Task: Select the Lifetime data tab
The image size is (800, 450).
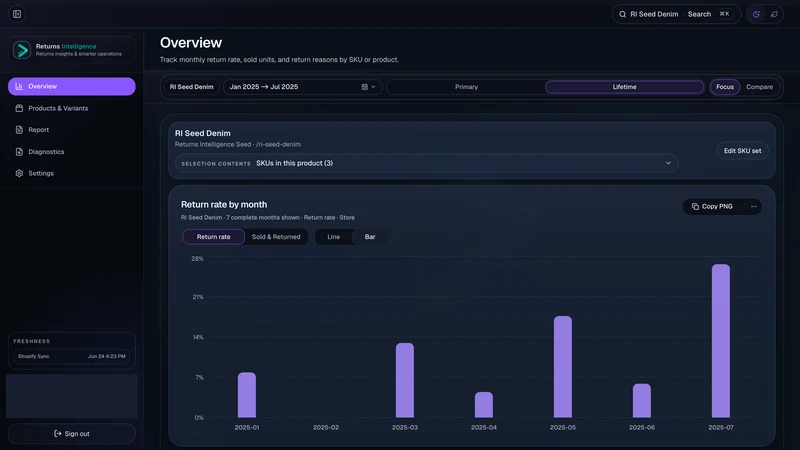Action: pyautogui.click(x=624, y=87)
